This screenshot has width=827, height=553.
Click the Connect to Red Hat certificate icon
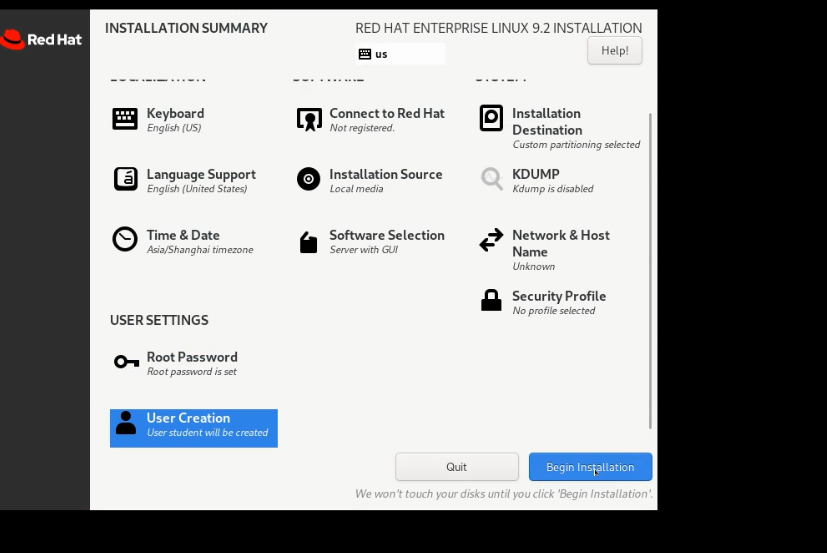click(309, 119)
